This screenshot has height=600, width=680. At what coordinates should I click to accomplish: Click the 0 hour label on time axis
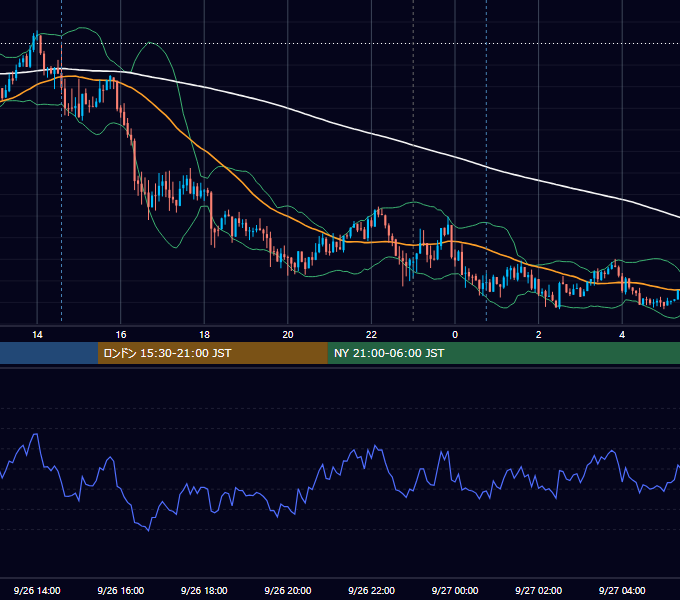tap(455, 335)
